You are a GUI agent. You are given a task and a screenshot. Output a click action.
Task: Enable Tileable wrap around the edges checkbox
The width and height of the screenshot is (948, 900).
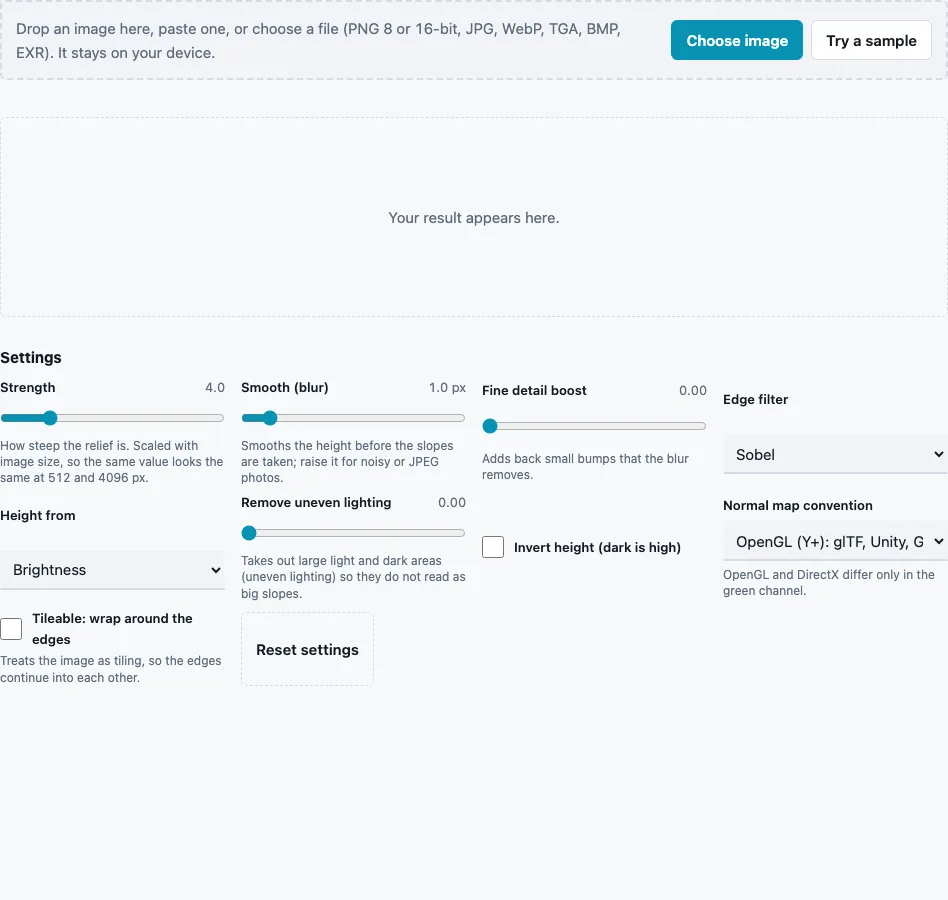pos(11,629)
